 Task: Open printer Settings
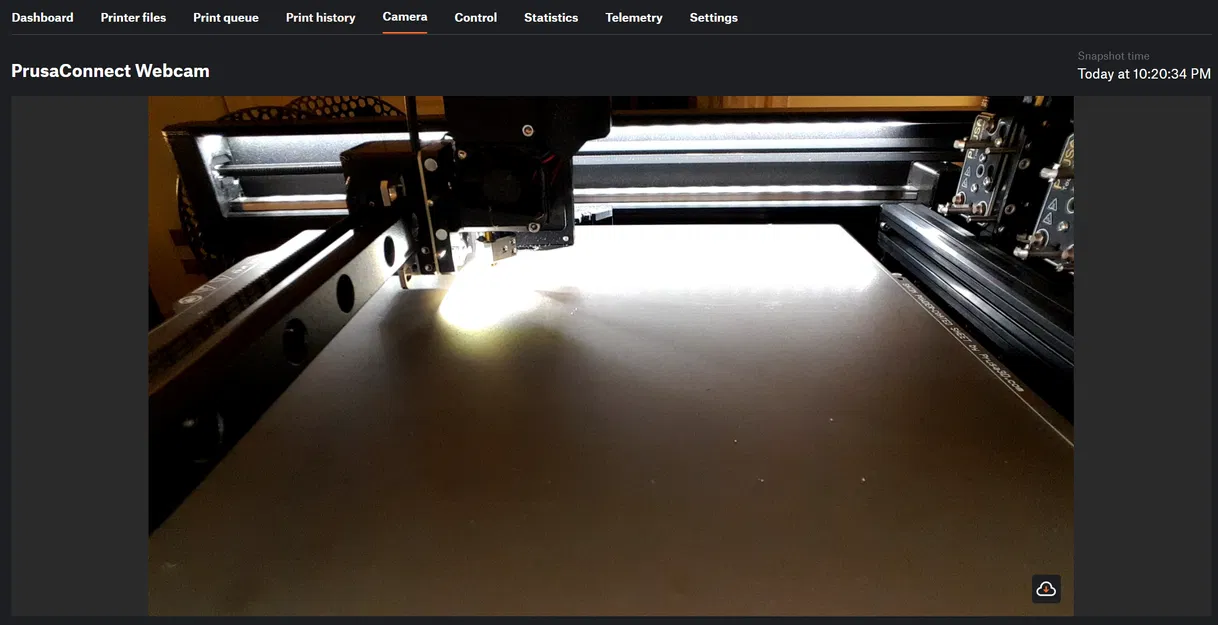coord(713,17)
